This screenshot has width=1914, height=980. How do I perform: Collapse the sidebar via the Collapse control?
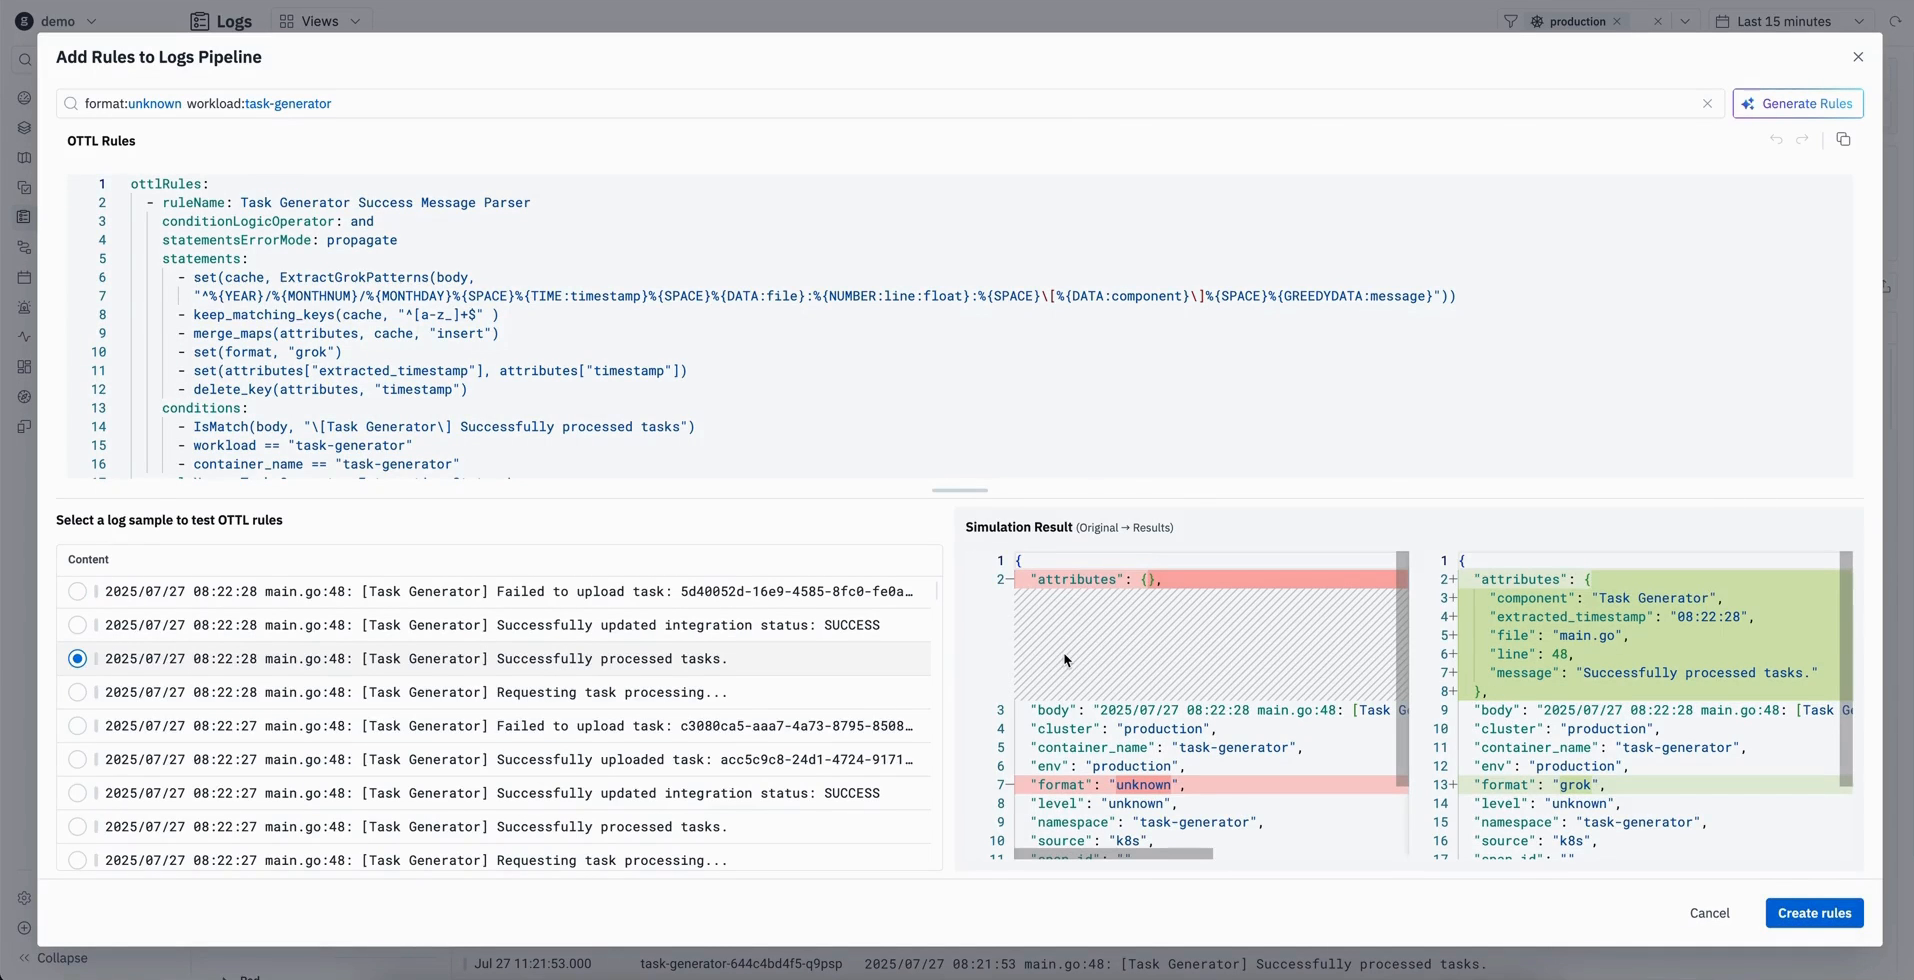[53, 957]
